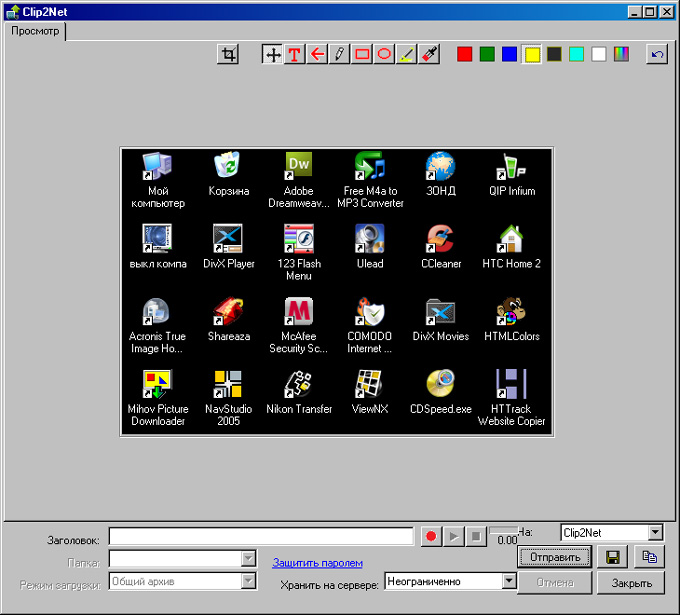Pick the green color swatch
The image size is (680, 615).
(487, 54)
